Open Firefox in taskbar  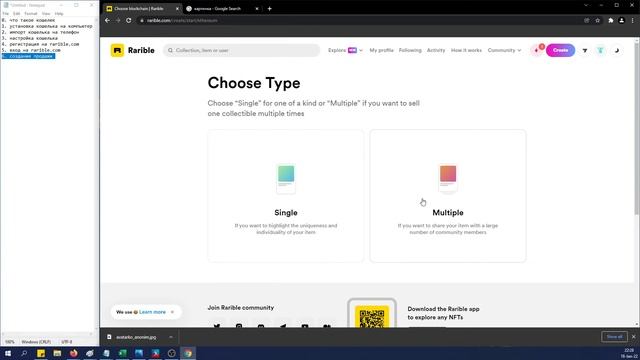[73, 353]
